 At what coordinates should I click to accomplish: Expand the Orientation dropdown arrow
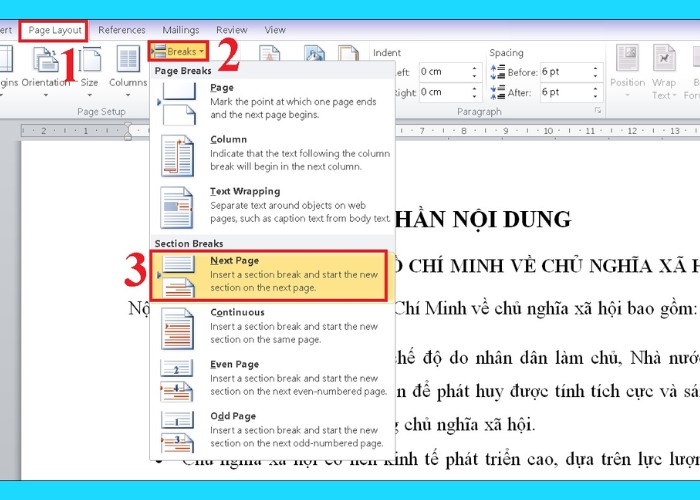46,95
